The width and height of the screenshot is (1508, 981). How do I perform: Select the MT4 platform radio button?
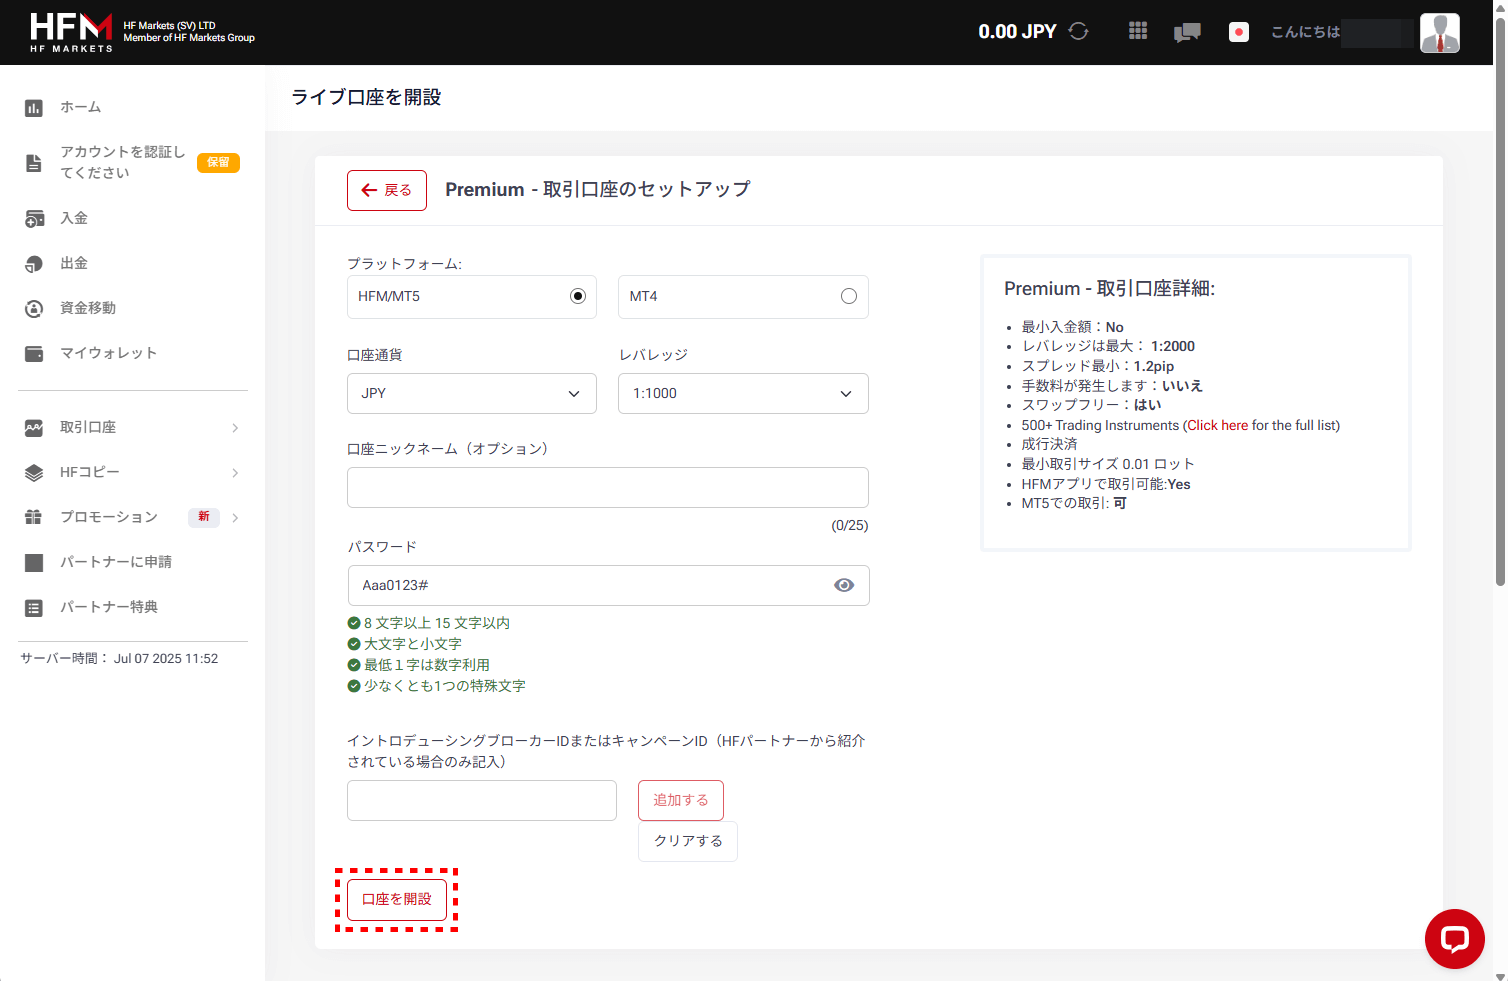pyautogui.click(x=849, y=296)
